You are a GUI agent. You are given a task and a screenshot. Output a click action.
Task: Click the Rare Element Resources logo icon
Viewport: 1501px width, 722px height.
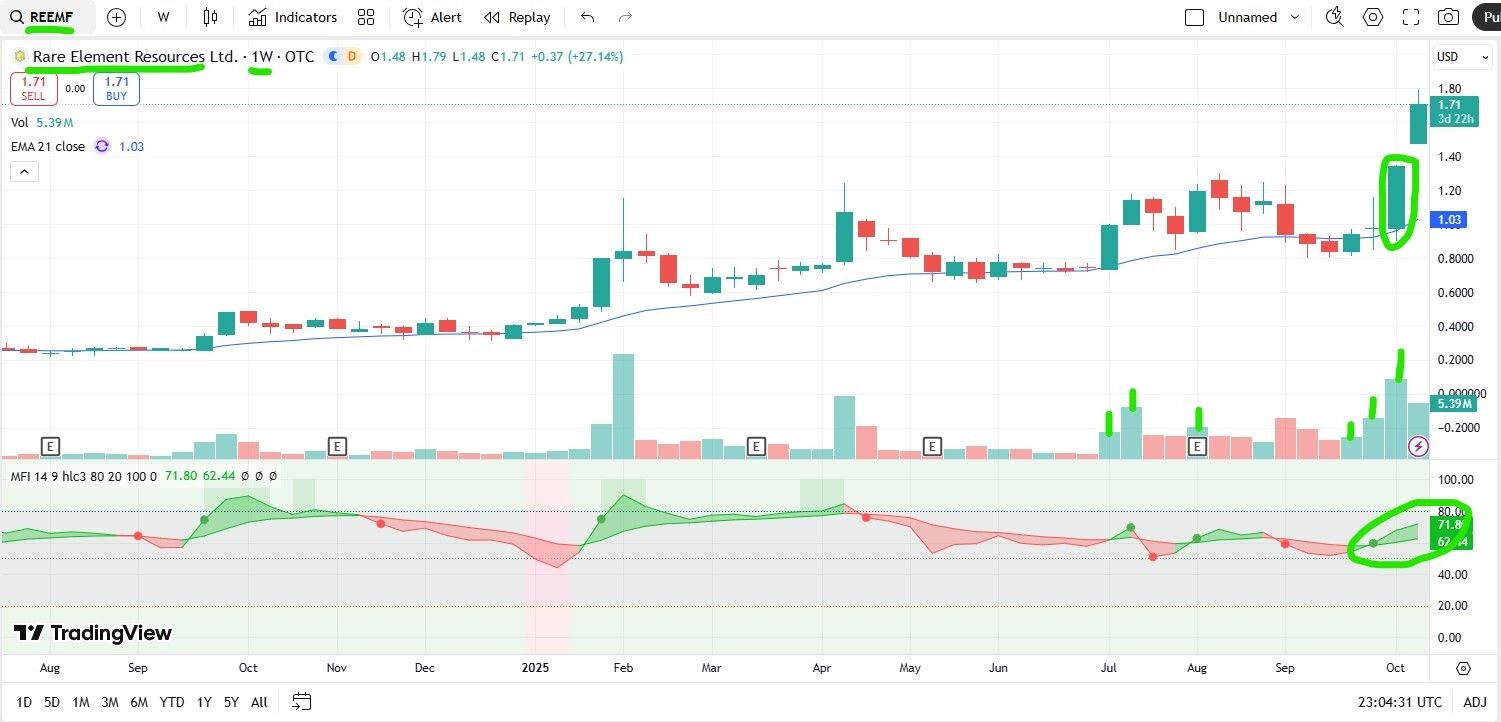coord(20,57)
